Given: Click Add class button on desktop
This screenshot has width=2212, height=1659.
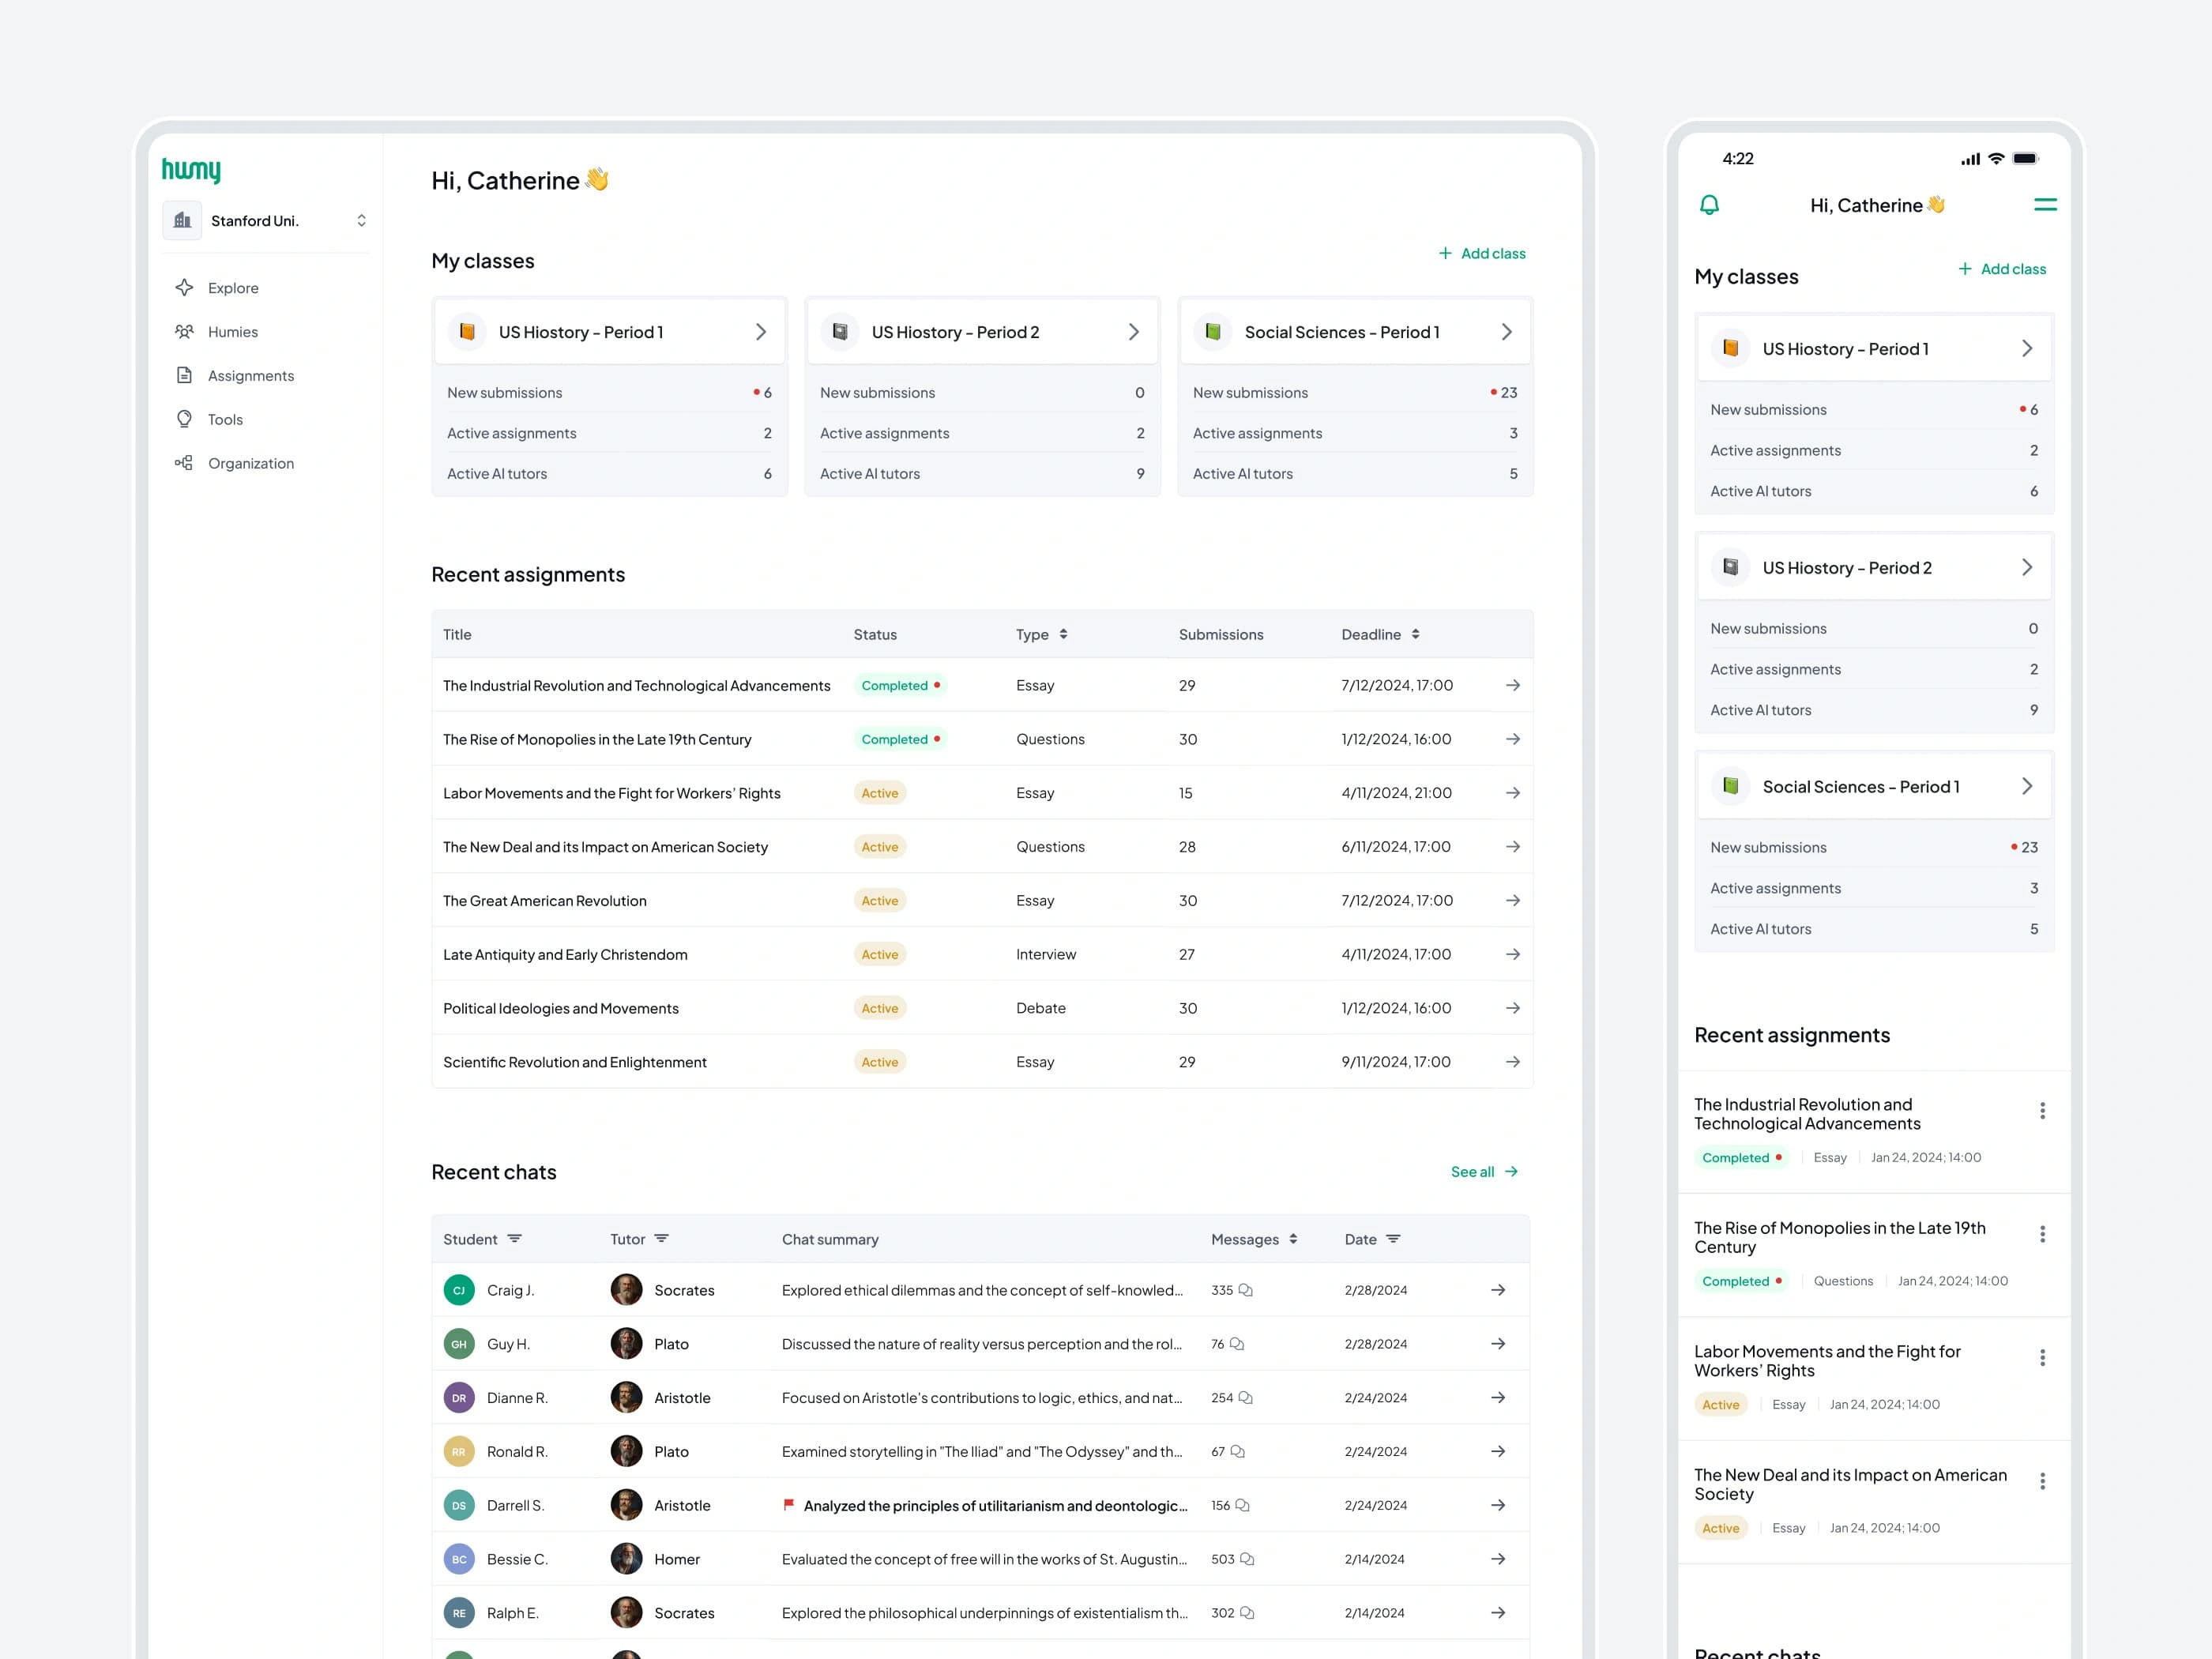Looking at the screenshot, I should [1482, 254].
